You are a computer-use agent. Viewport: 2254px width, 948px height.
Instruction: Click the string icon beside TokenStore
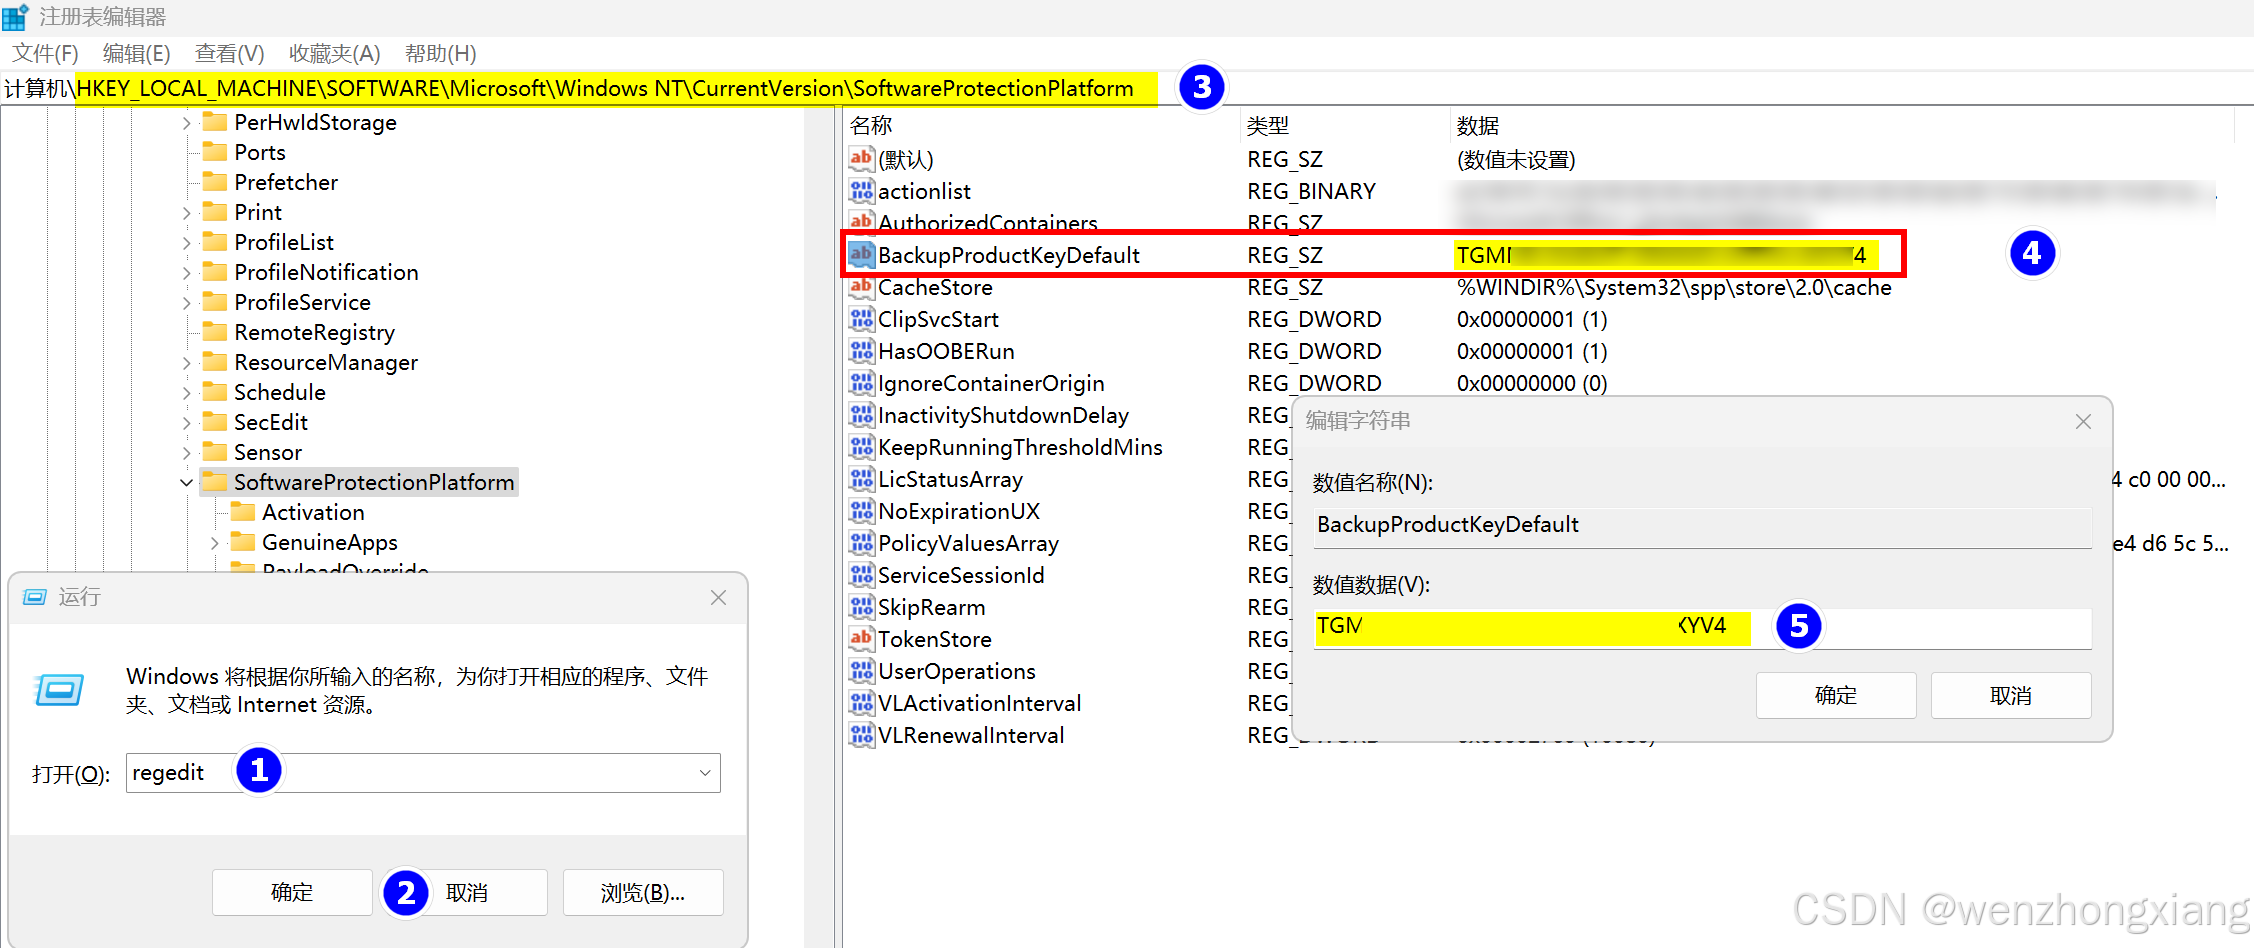861,638
